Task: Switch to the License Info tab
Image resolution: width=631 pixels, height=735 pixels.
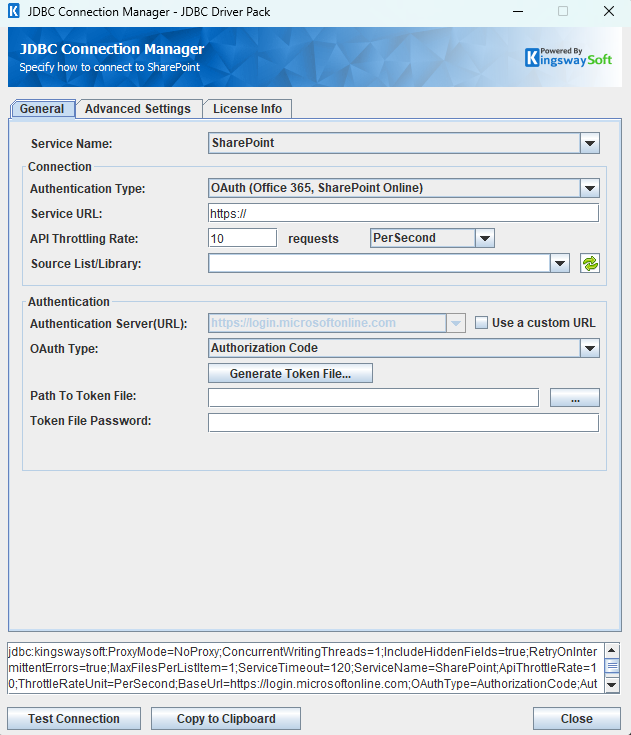Action: [248, 109]
